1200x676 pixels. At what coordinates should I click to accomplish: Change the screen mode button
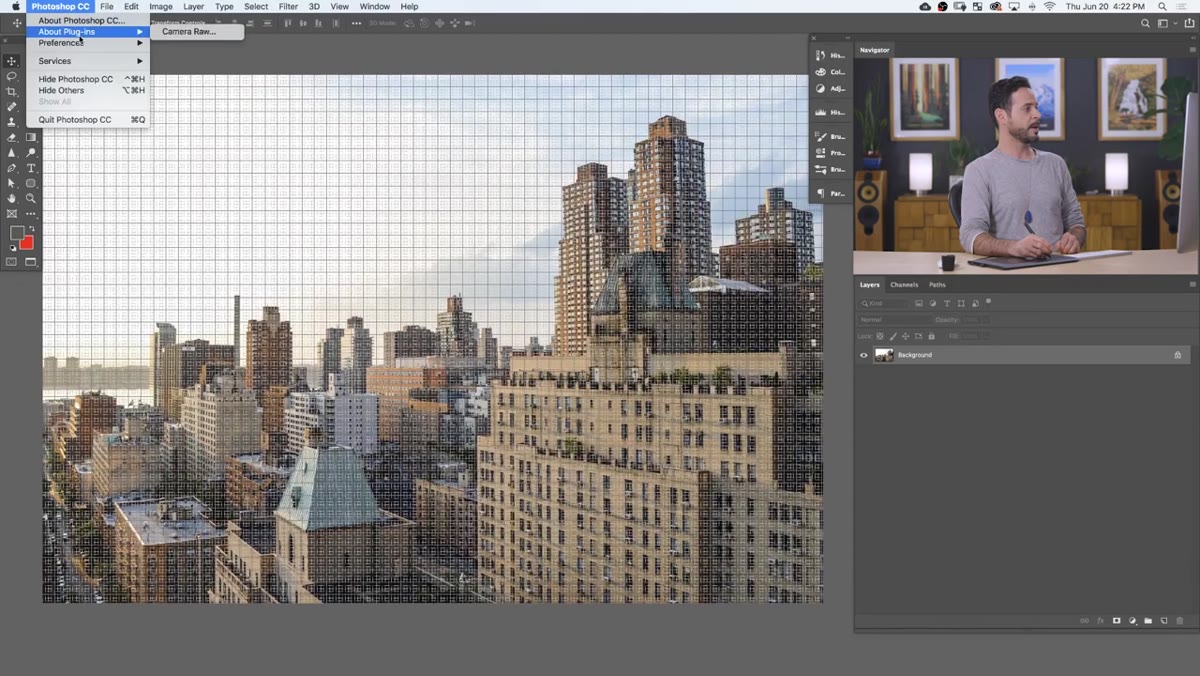31,262
